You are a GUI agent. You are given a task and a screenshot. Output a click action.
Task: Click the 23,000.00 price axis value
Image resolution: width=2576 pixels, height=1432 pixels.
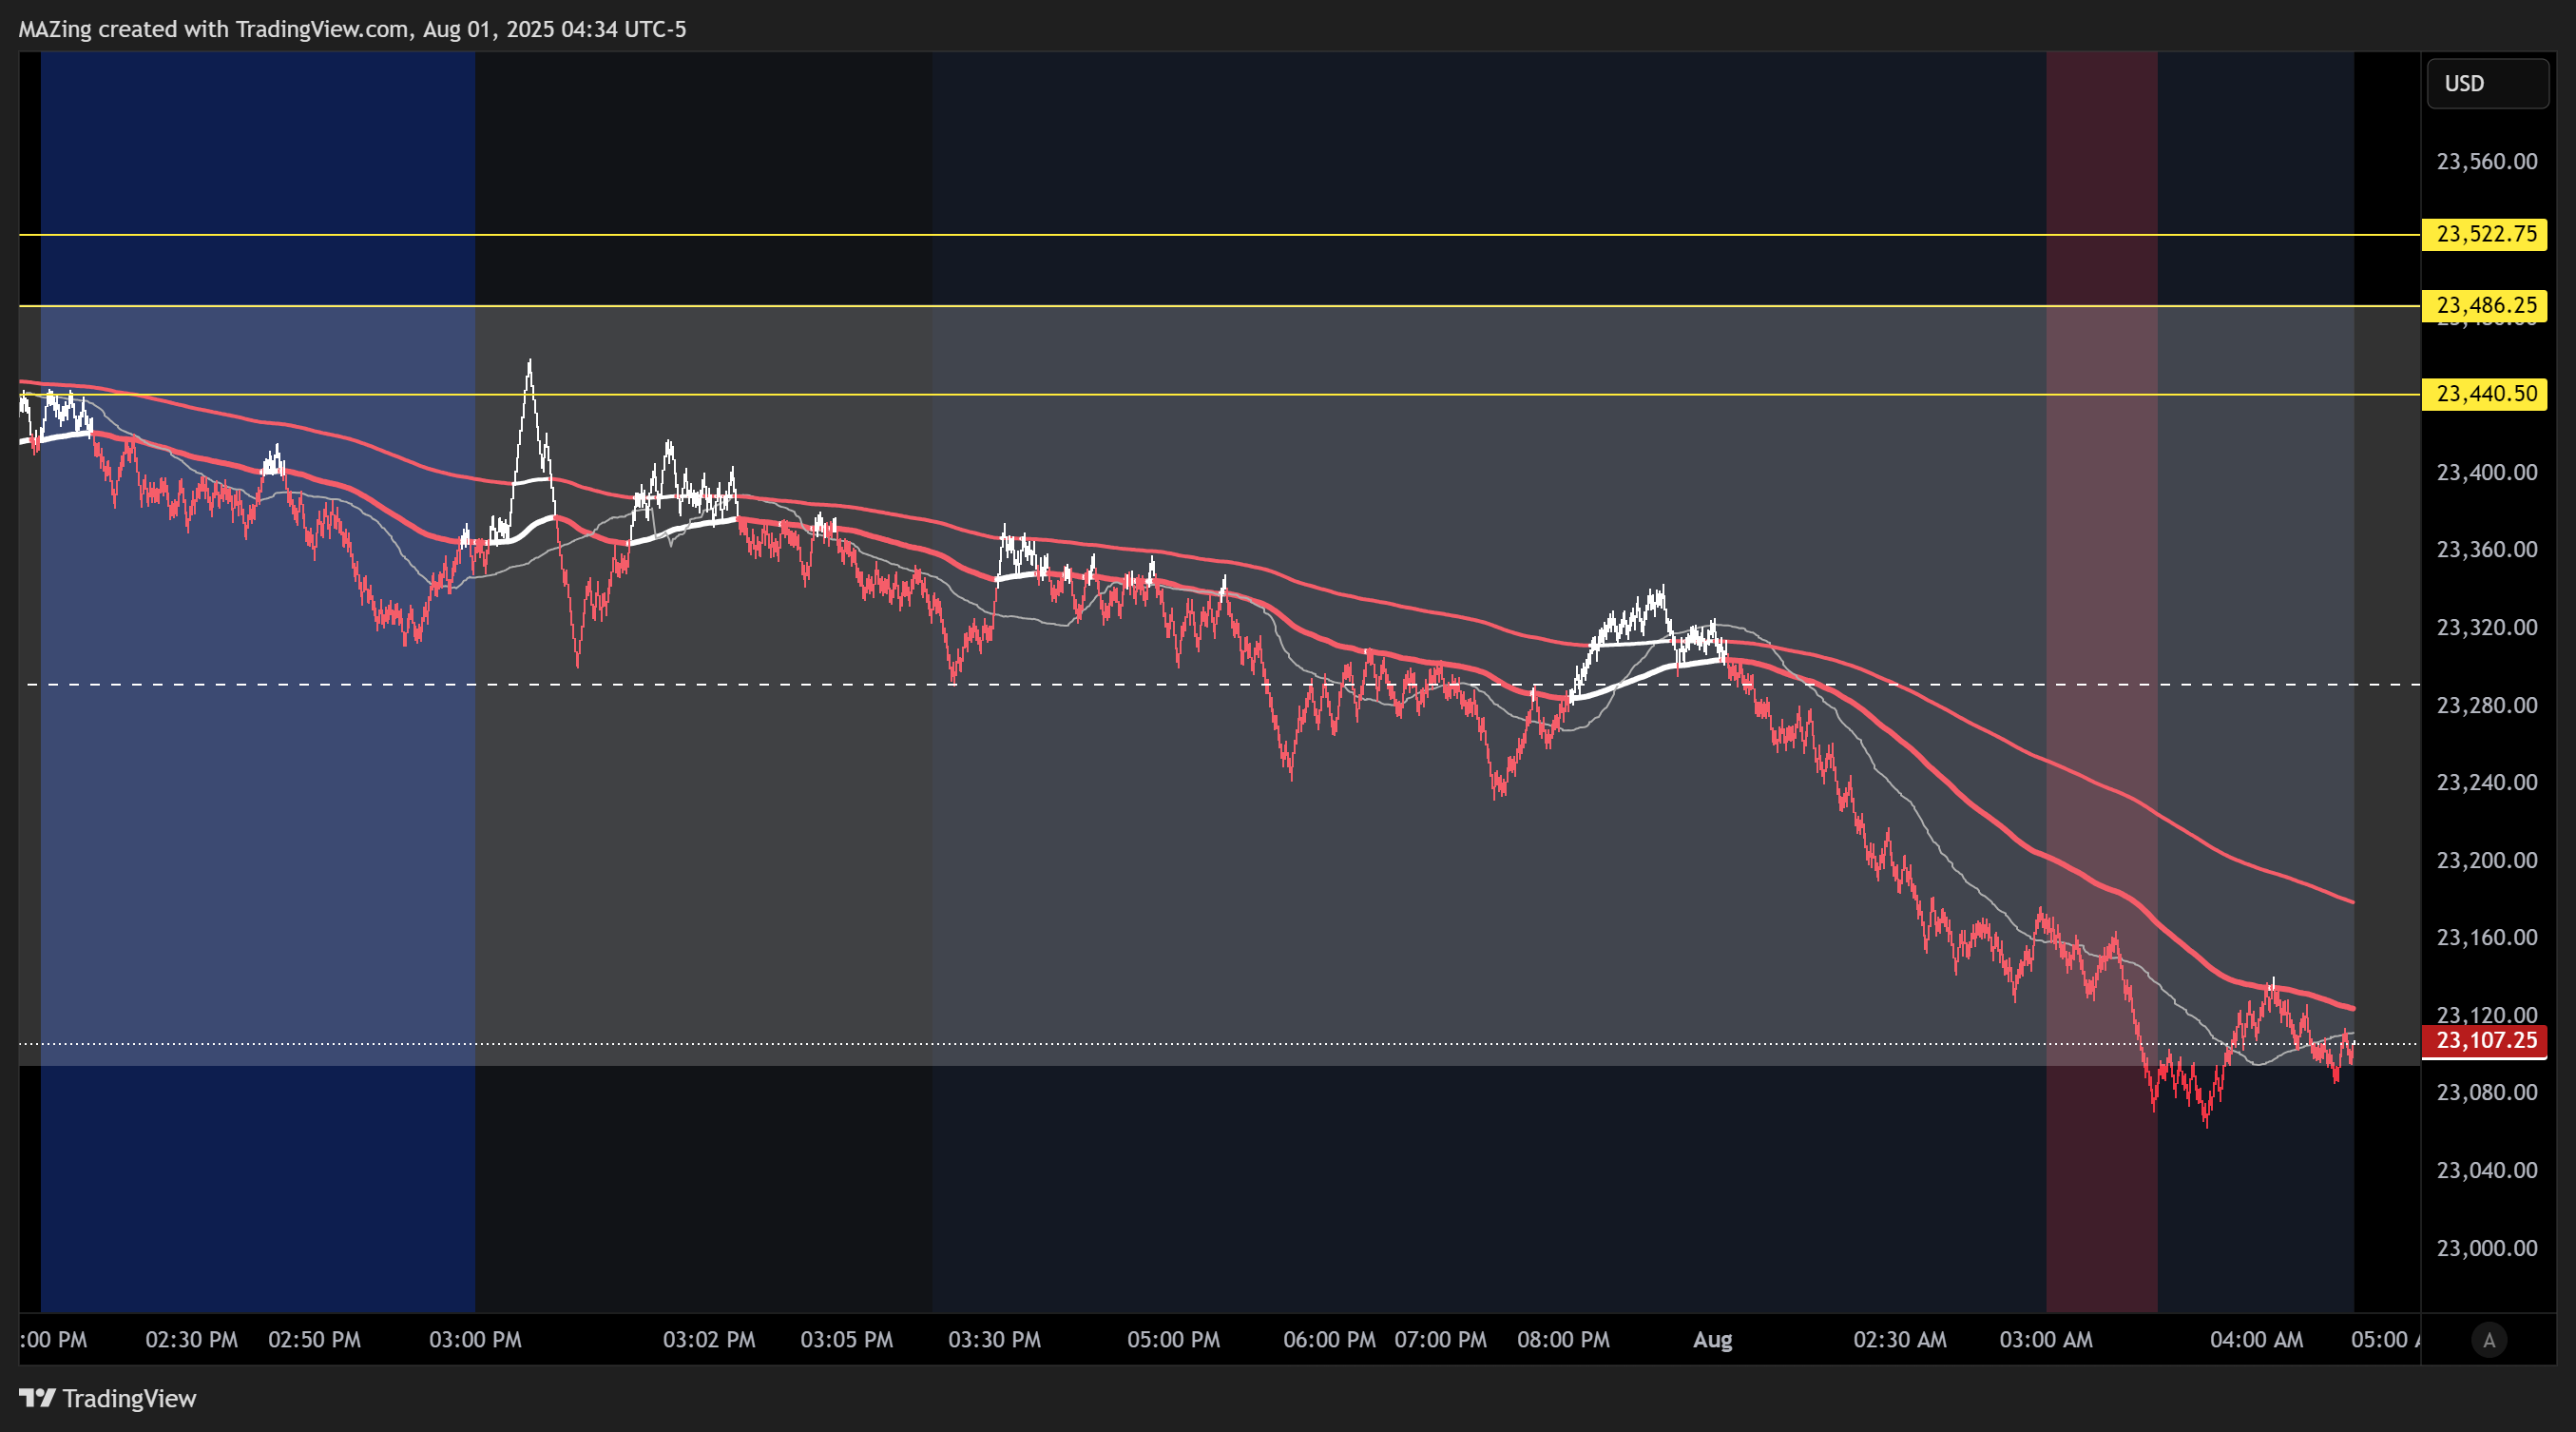pos(2487,1248)
